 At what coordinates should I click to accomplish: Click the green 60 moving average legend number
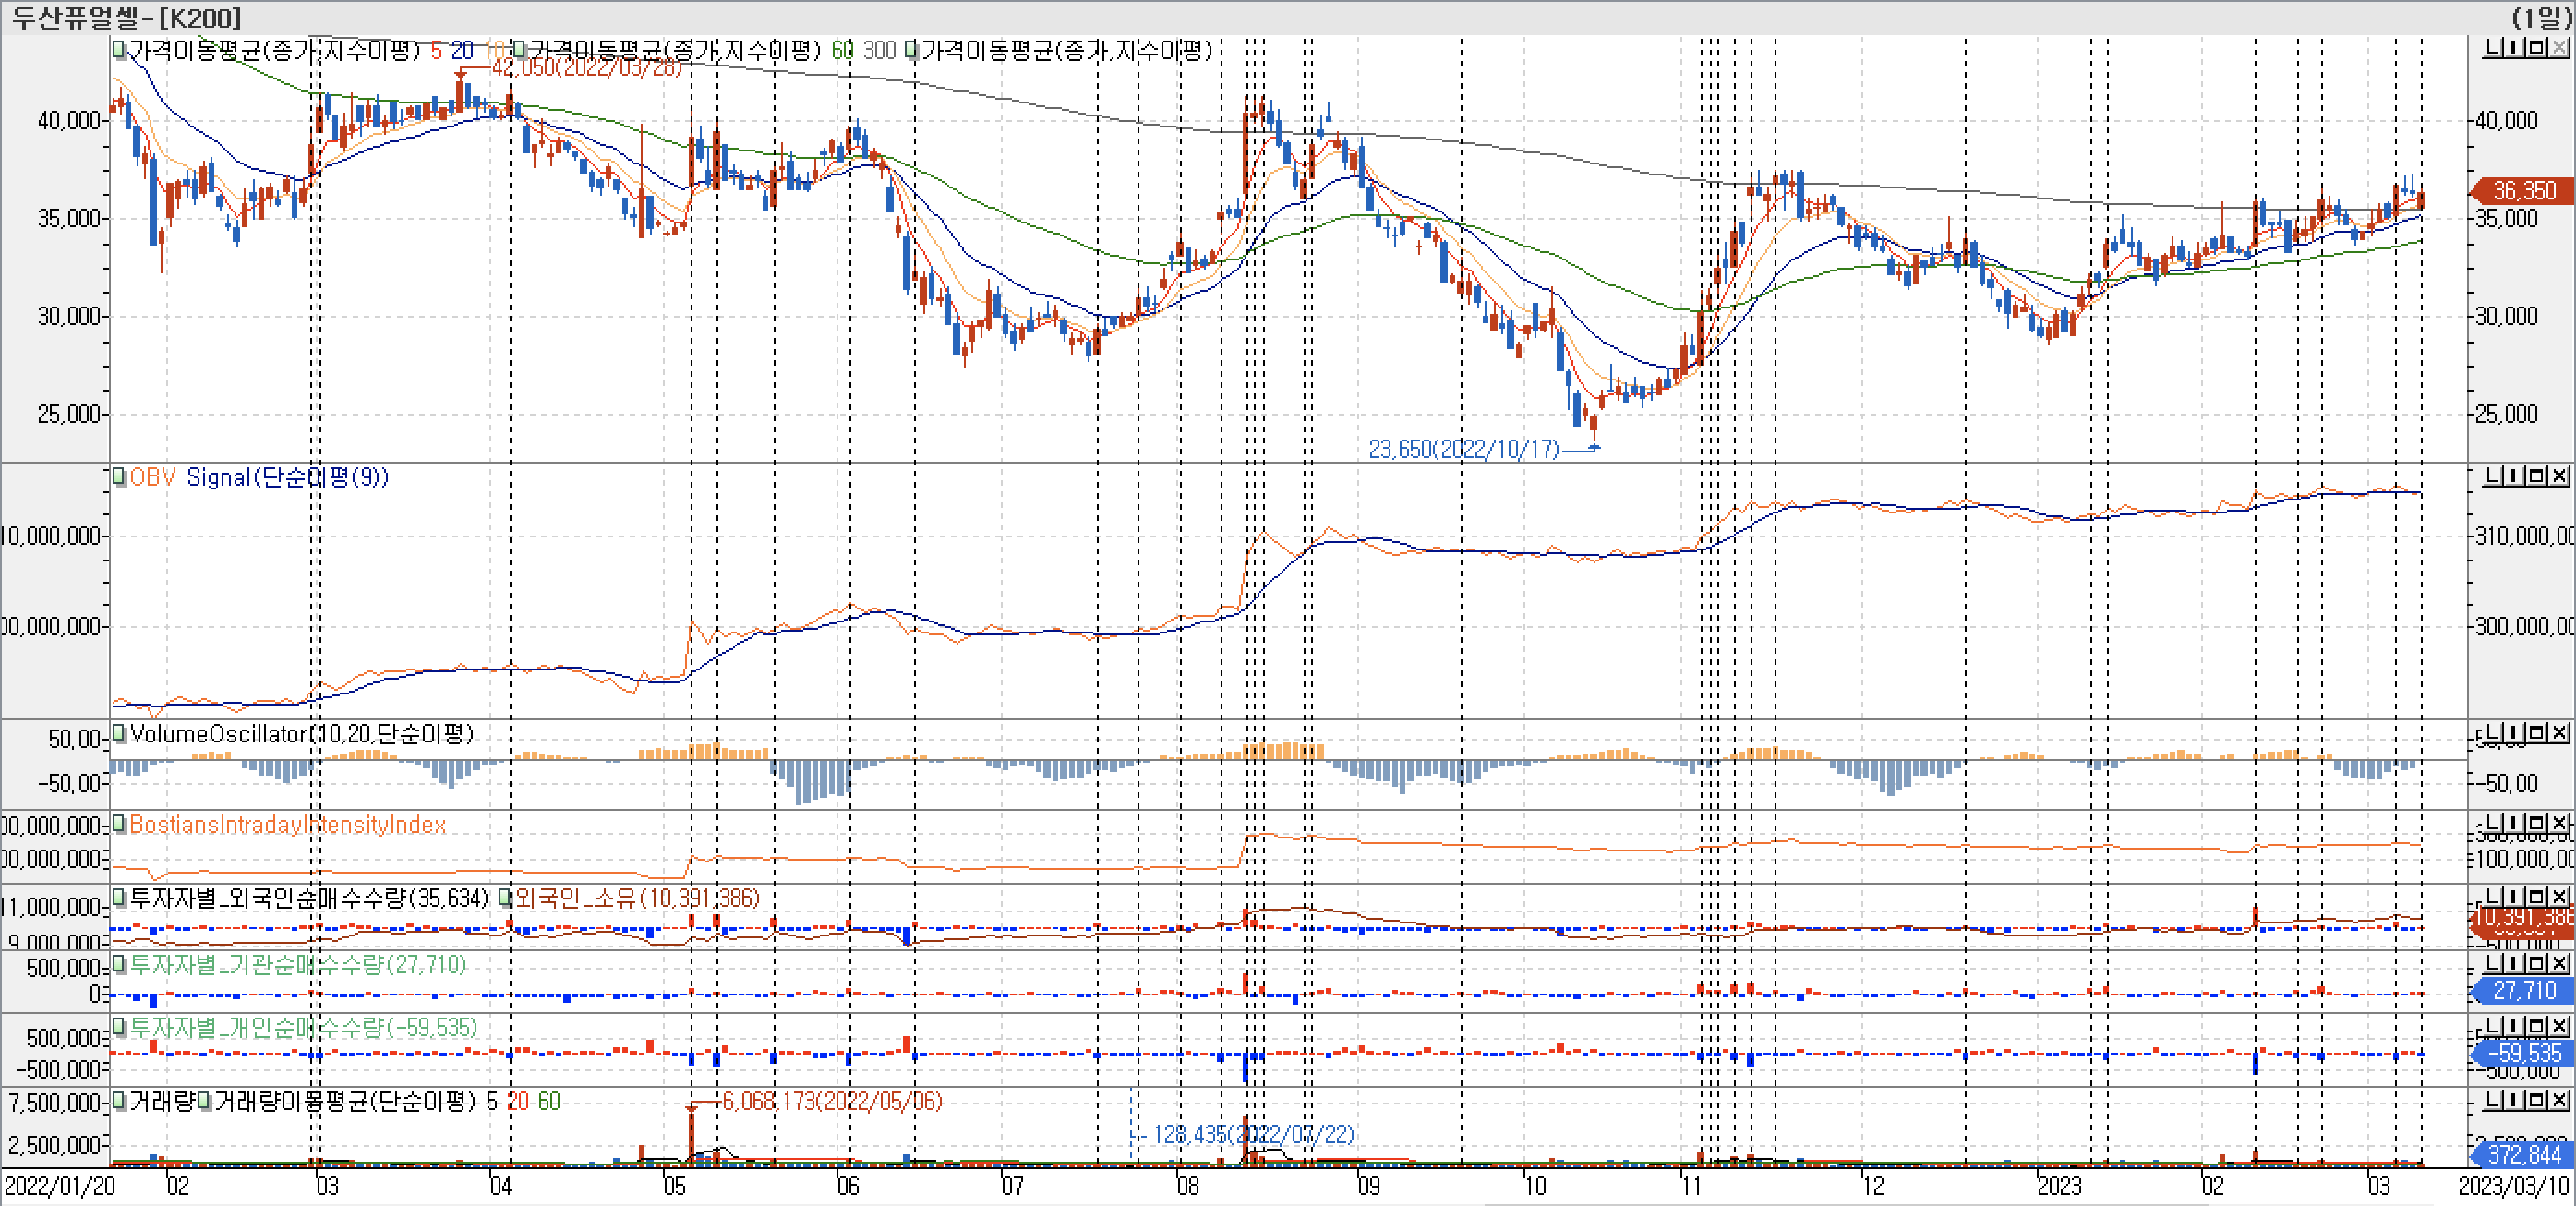point(842,50)
